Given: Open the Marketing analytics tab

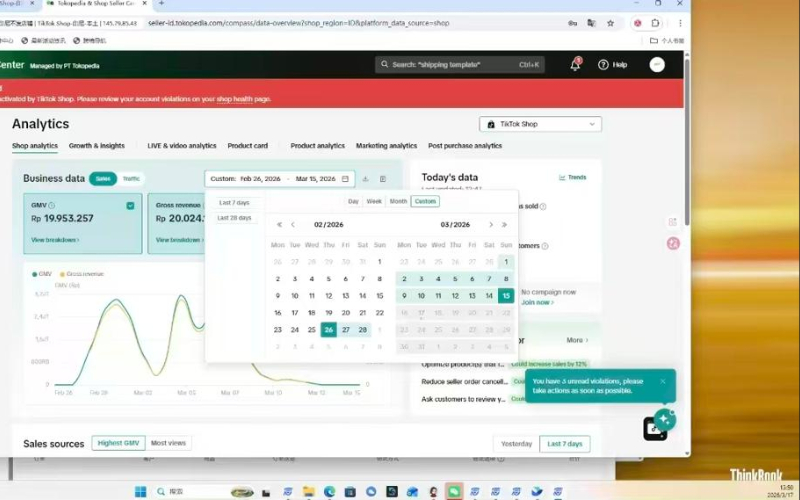Looking at the screenshot, I should click(x=386, y=146).
